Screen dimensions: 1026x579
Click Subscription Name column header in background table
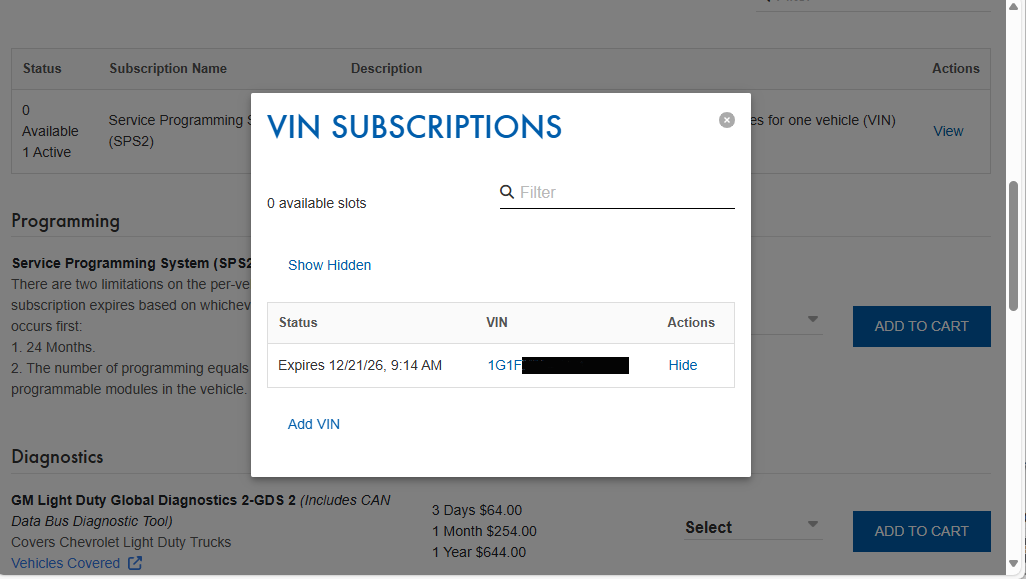click(x=168, y=69)
